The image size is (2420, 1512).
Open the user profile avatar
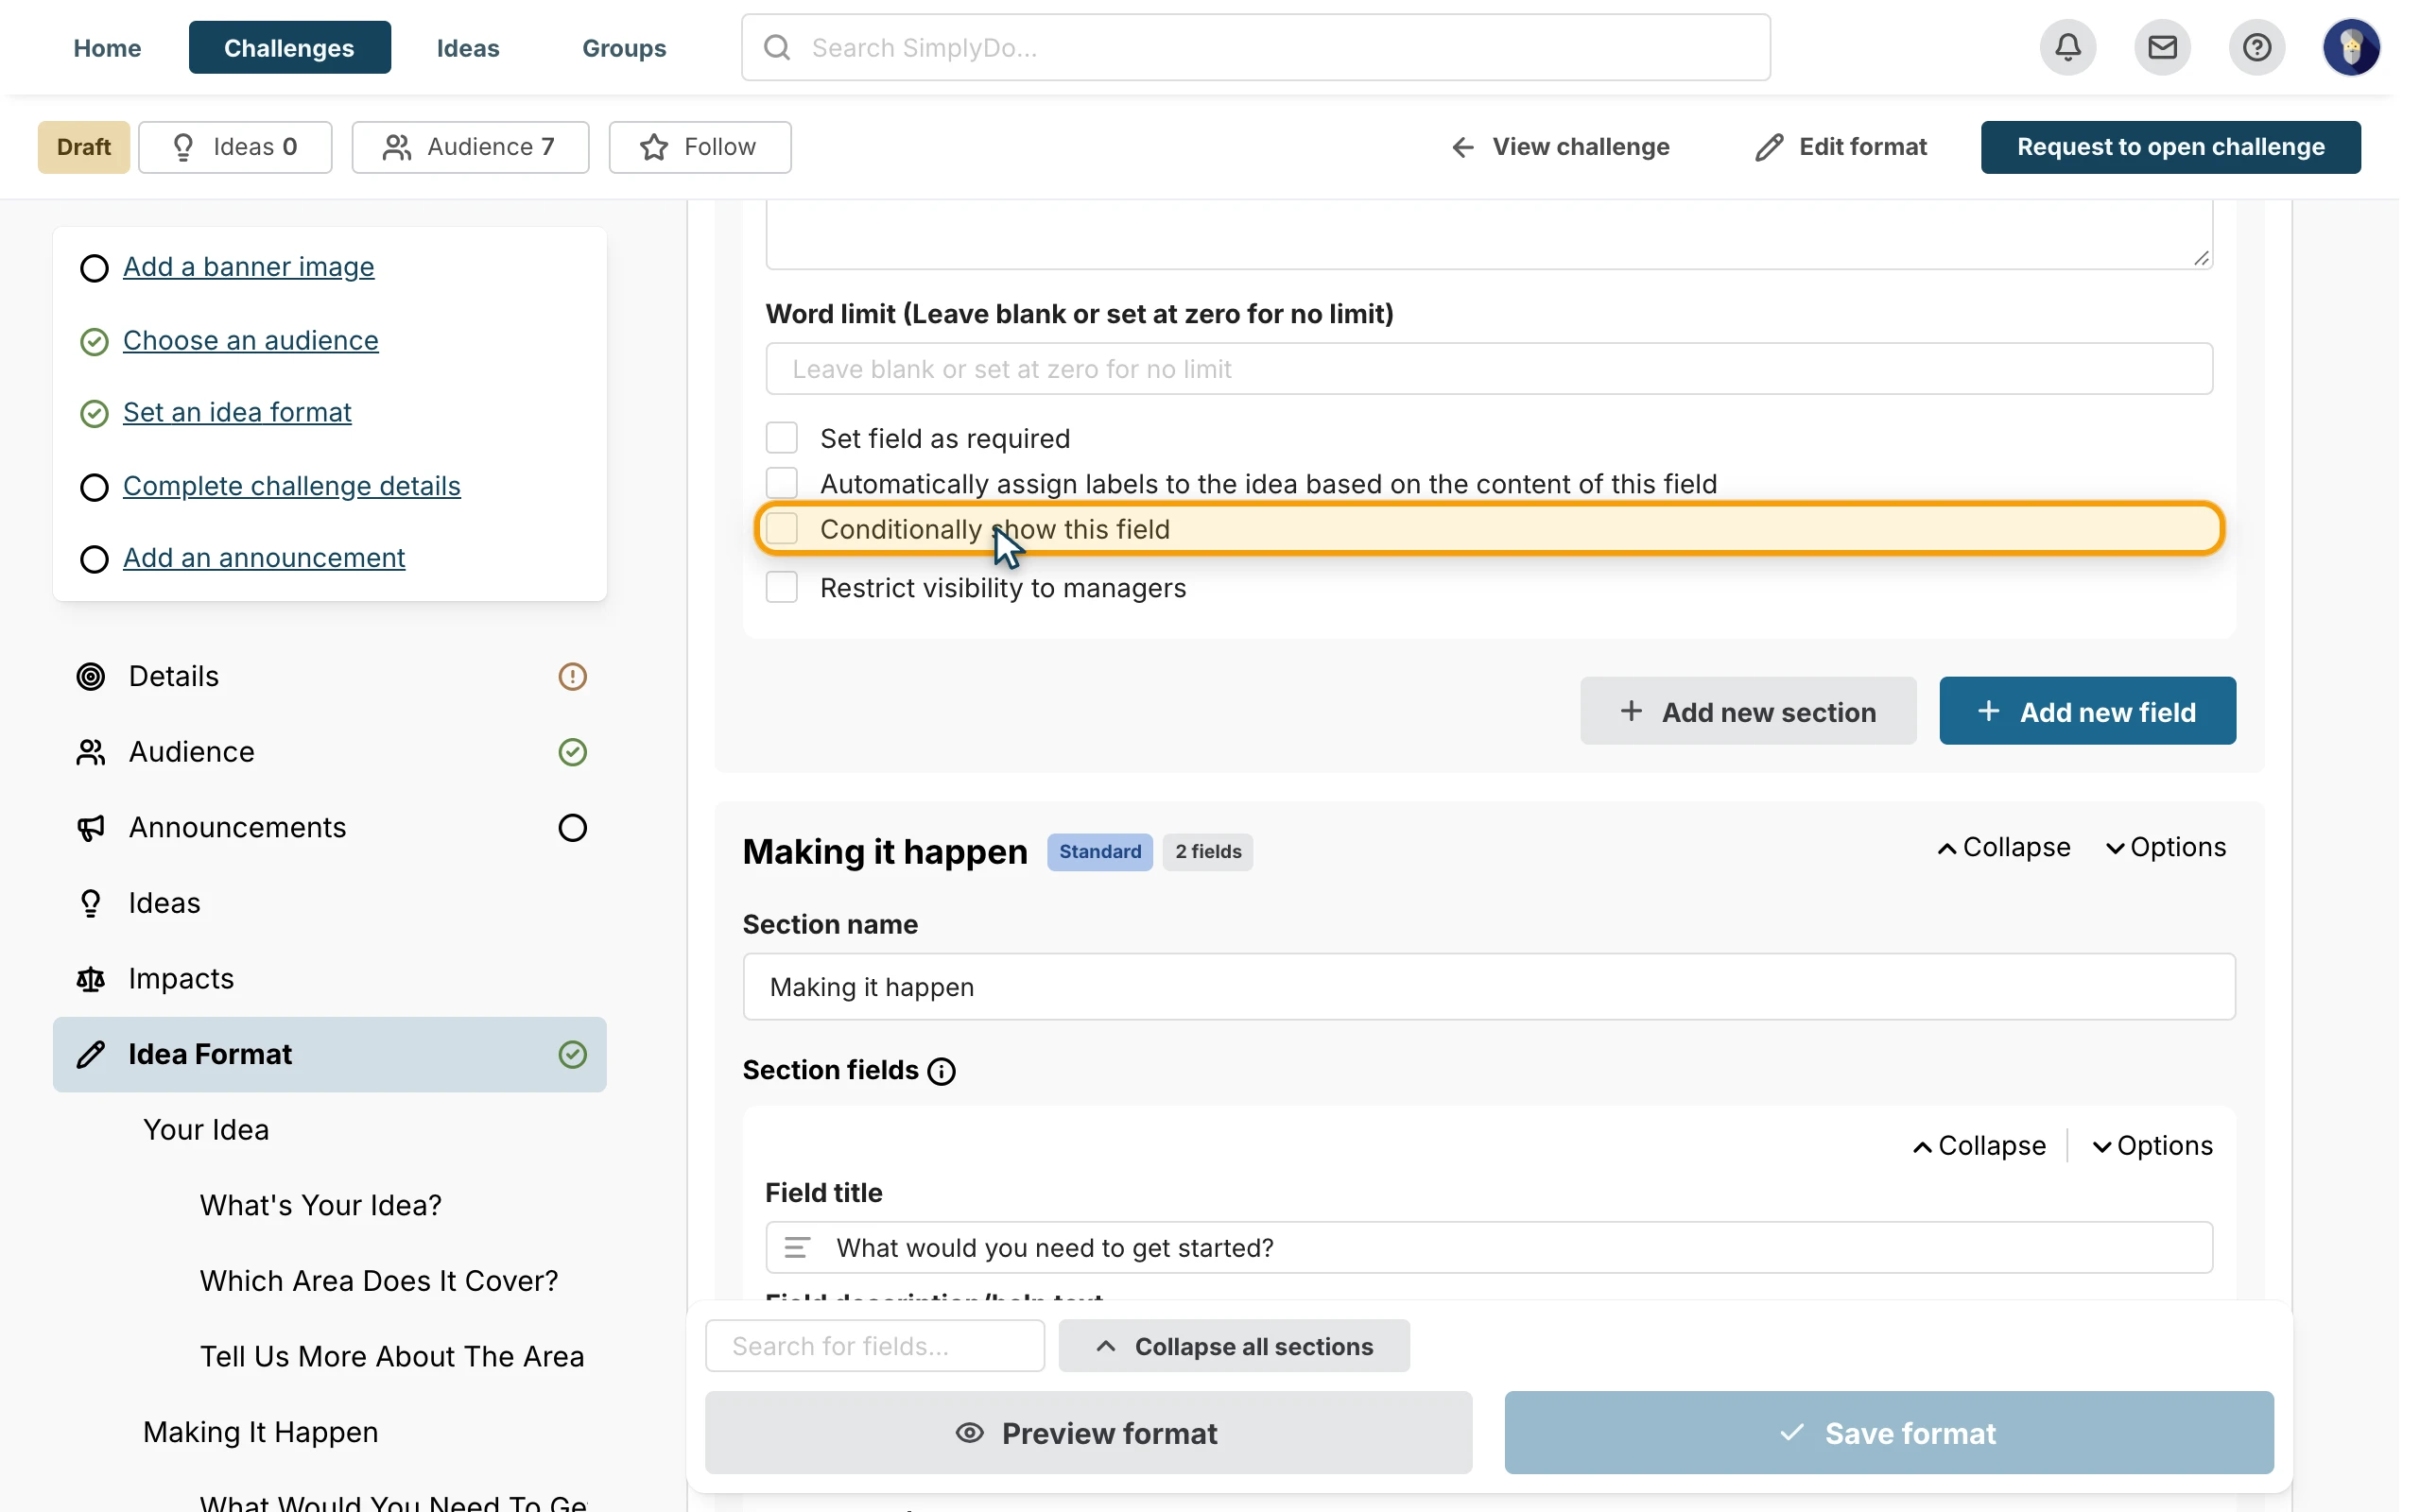pyautogui.click(x=2350, y=47)
